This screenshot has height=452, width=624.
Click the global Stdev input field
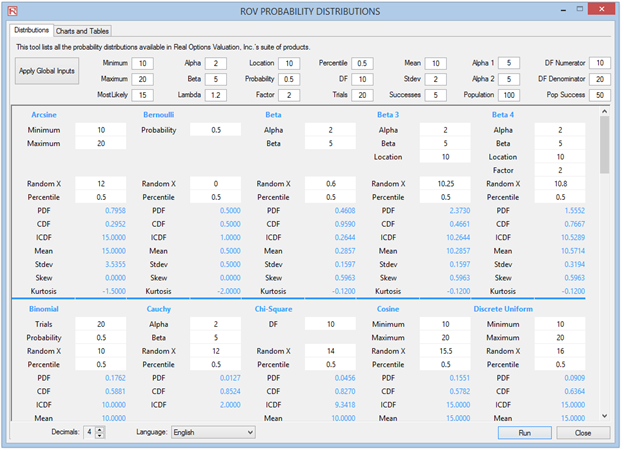435,79
